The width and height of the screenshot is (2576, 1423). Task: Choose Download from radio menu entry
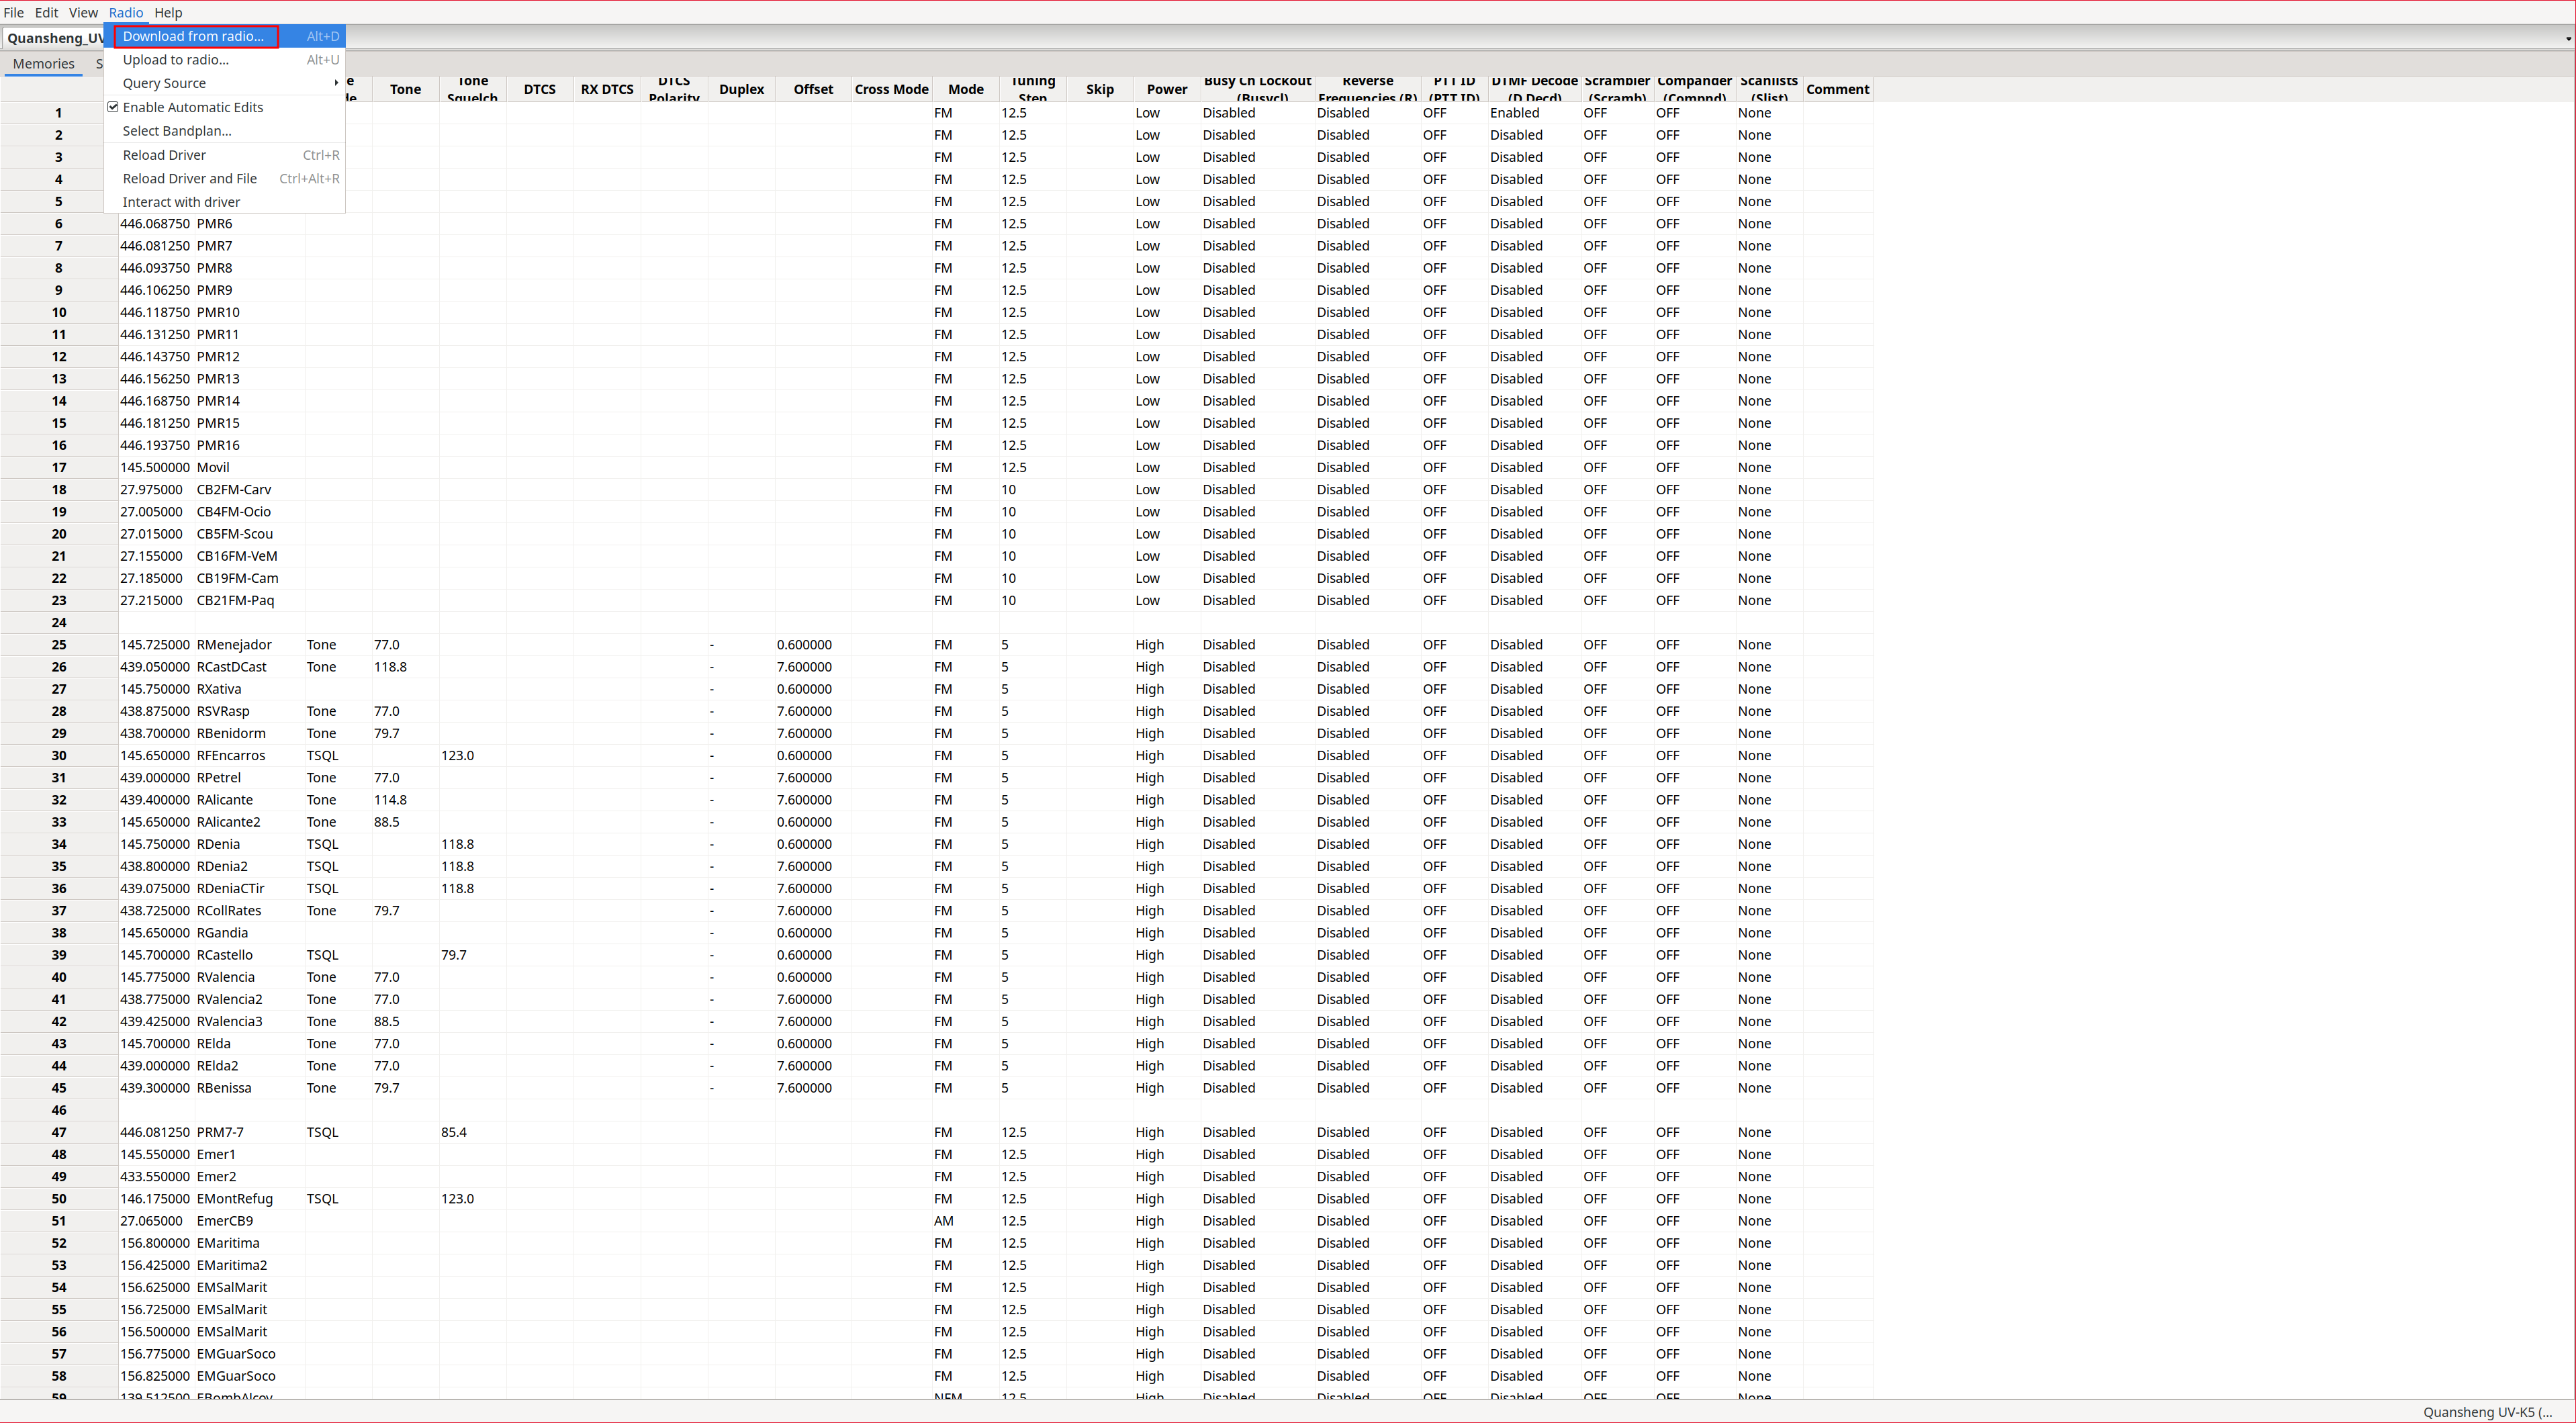point(193,36)
